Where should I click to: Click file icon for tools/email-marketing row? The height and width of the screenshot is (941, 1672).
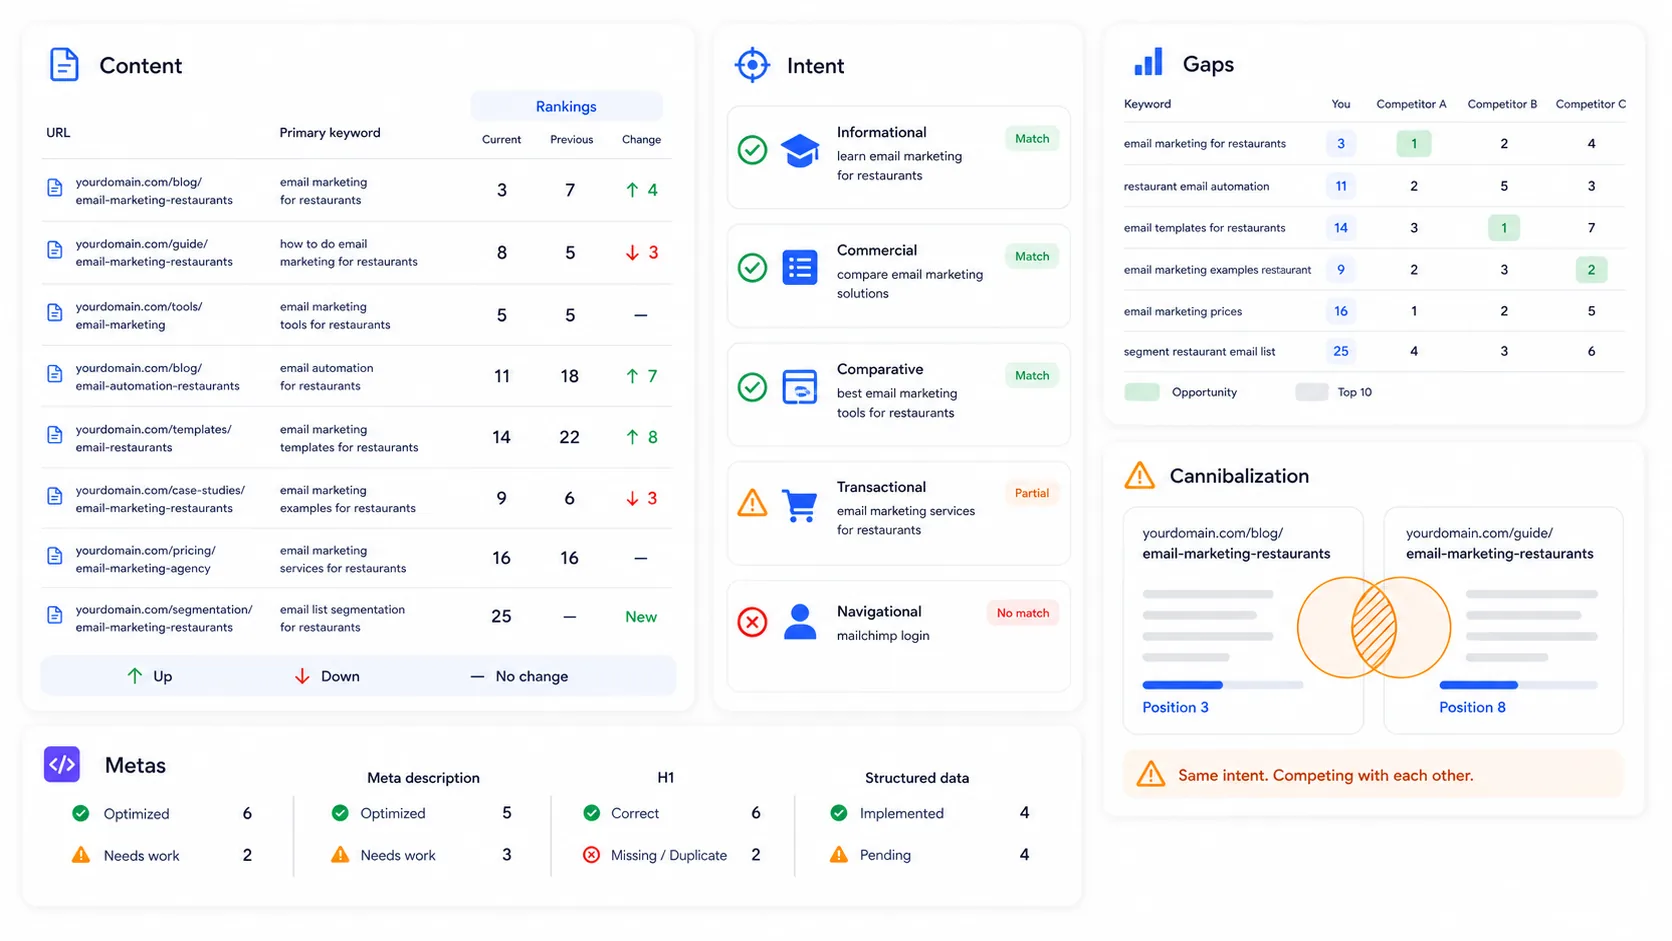(x=55, y=313)
